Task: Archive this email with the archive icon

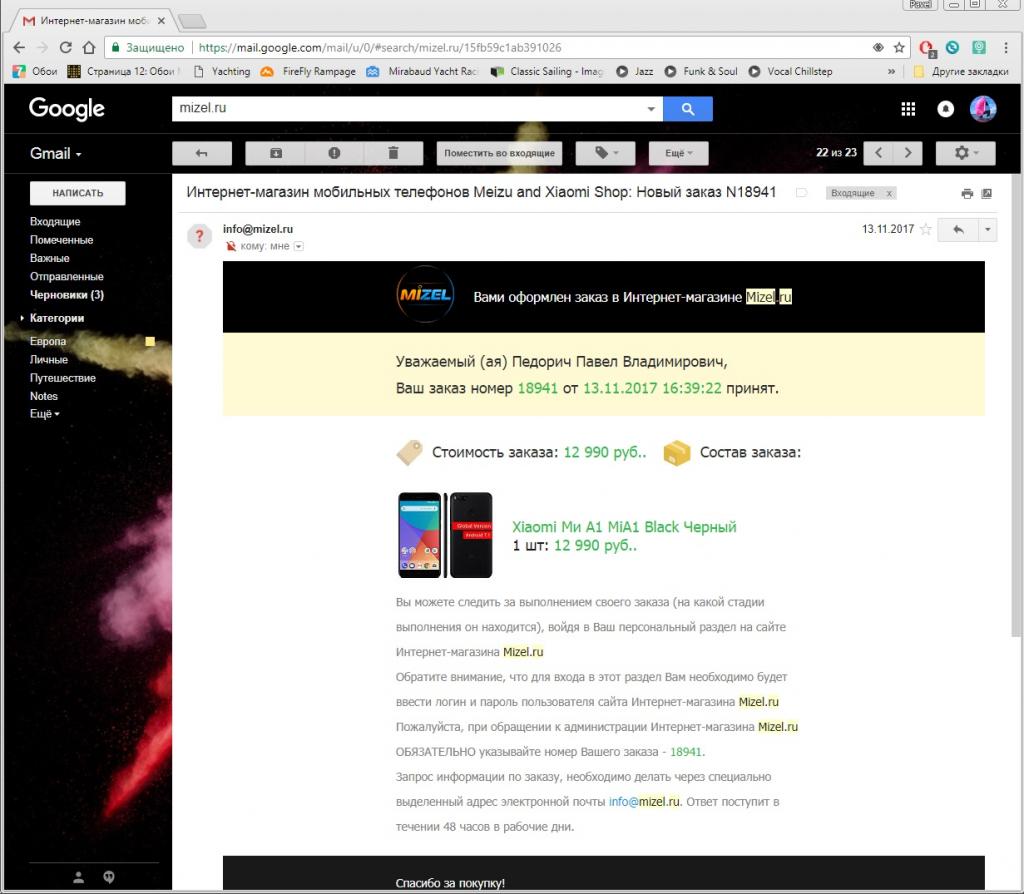Action: (276, 153)
